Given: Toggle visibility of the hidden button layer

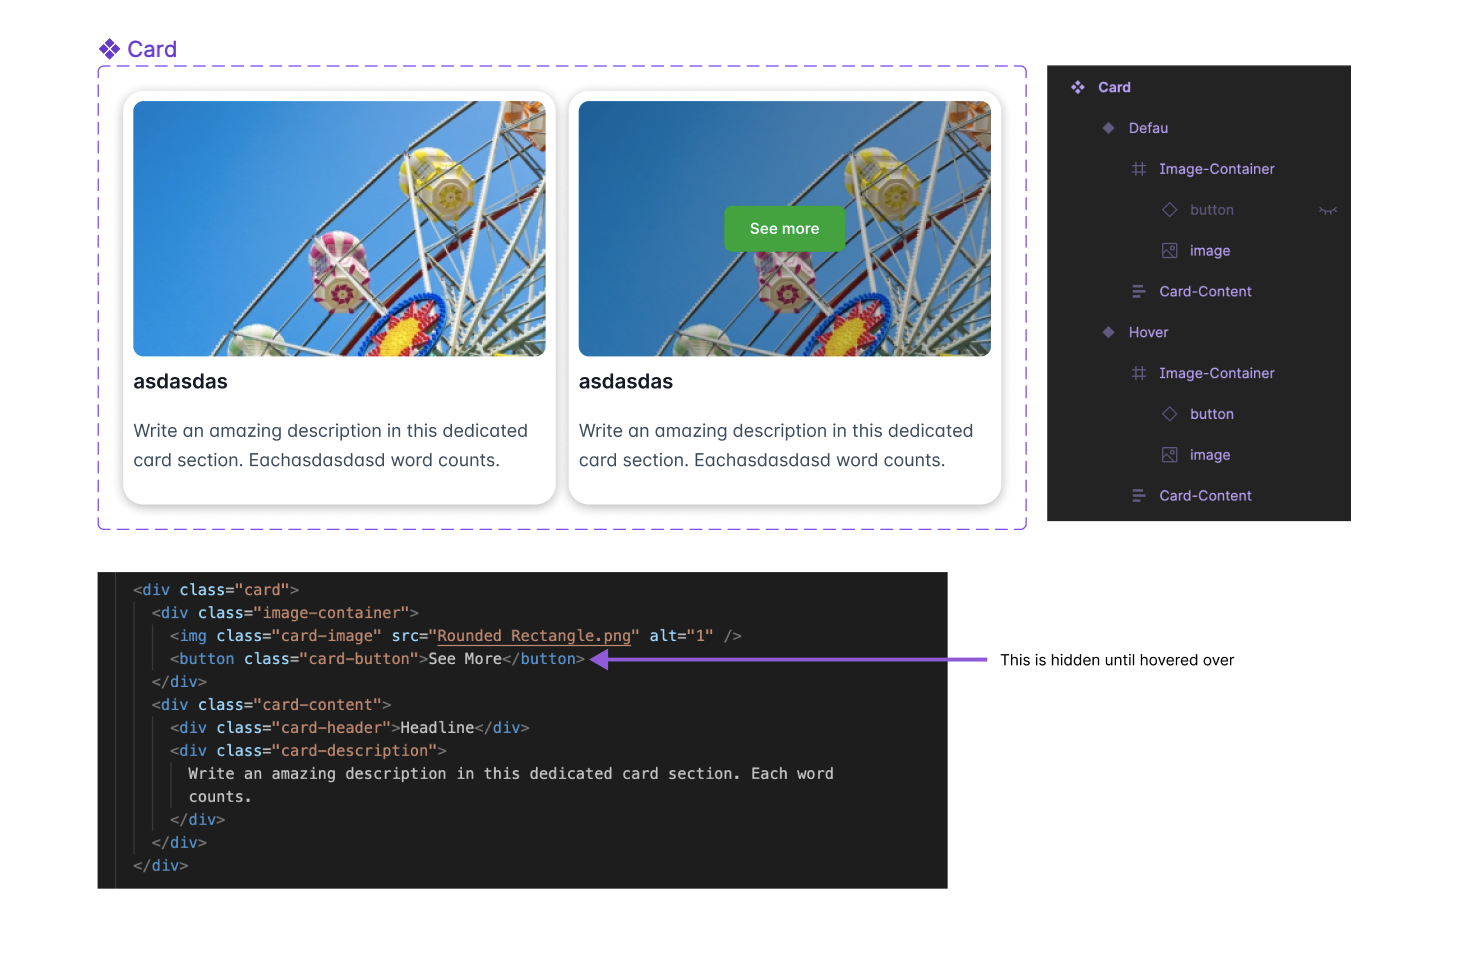Looking at the screenshot, I should [1328, 210].
